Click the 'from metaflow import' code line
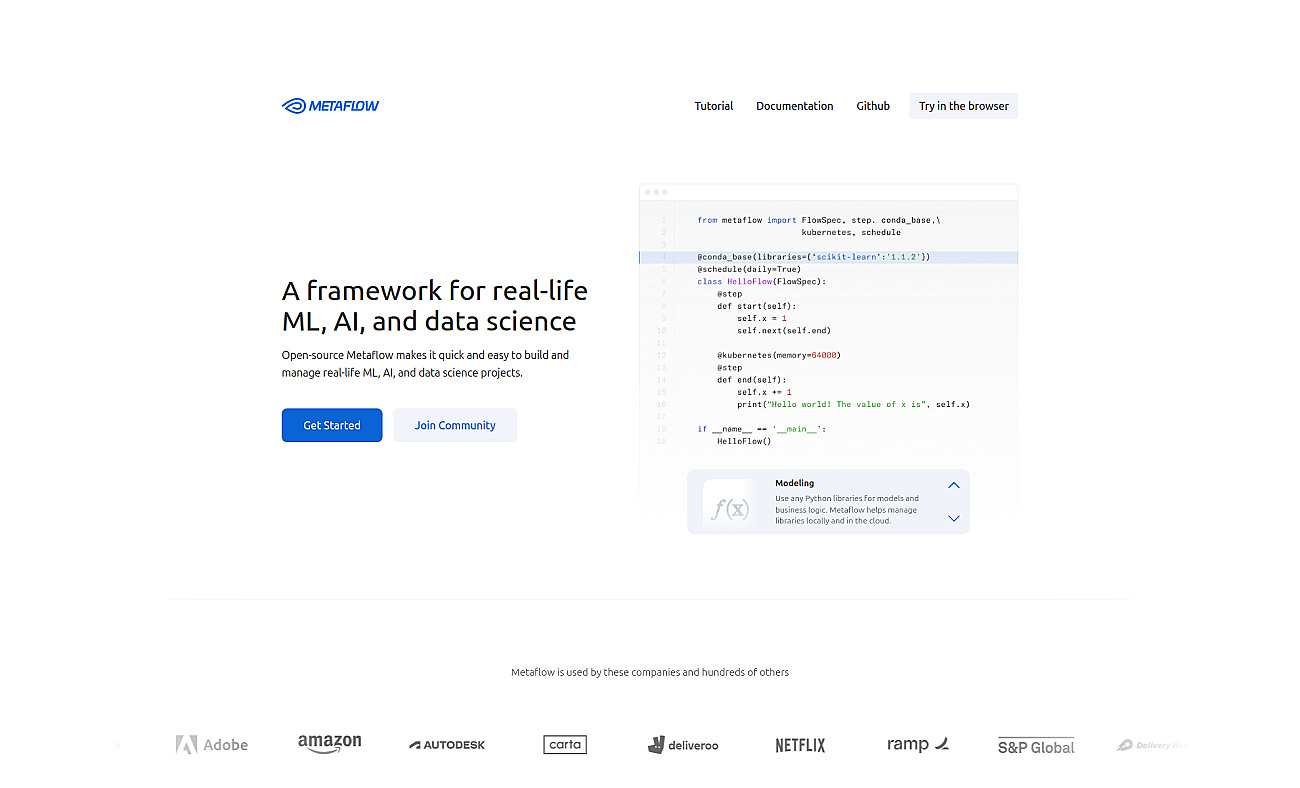 tap(819, 220)
